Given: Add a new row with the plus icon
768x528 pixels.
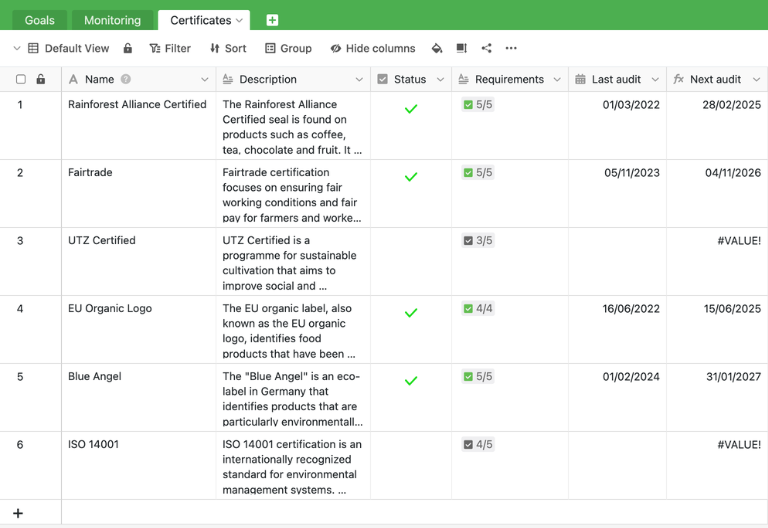Looking at the screenshot, I should [18, 513].
